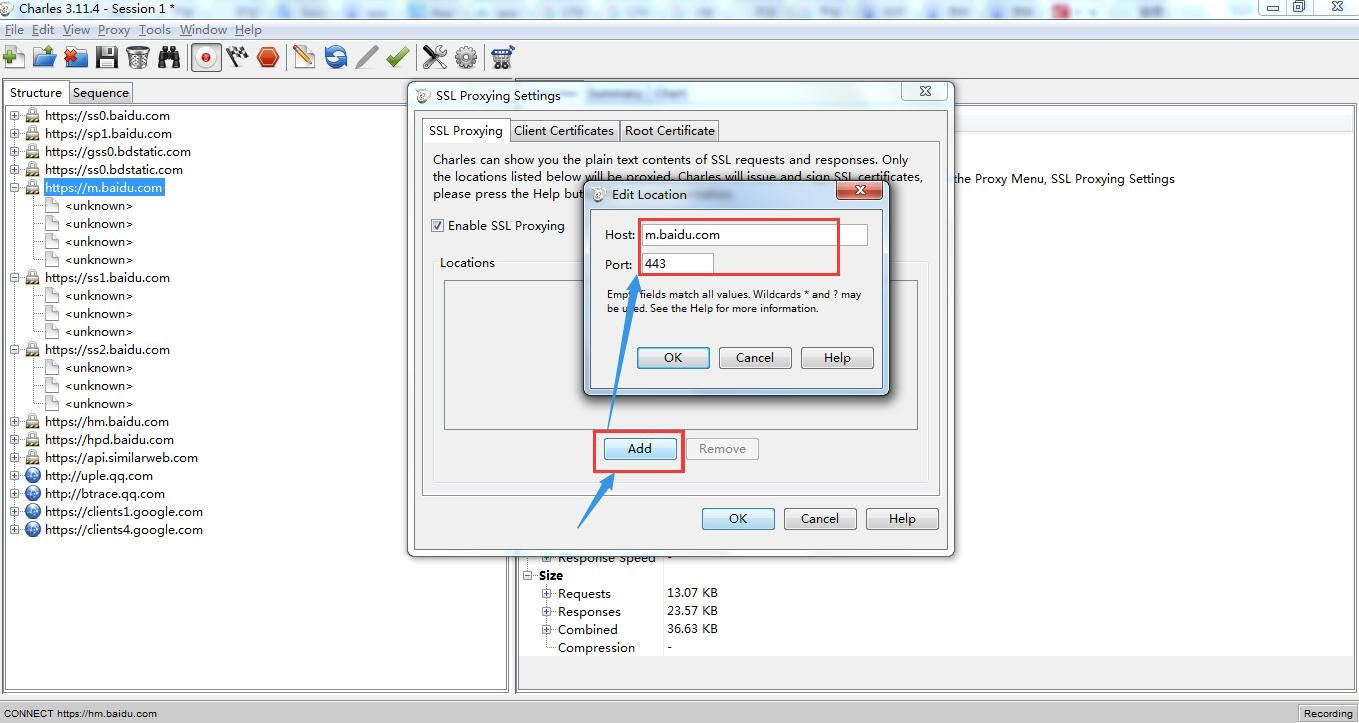Click Add to create a new SSL location
This screenshot has height=723, width=1359.
(640, 449)
